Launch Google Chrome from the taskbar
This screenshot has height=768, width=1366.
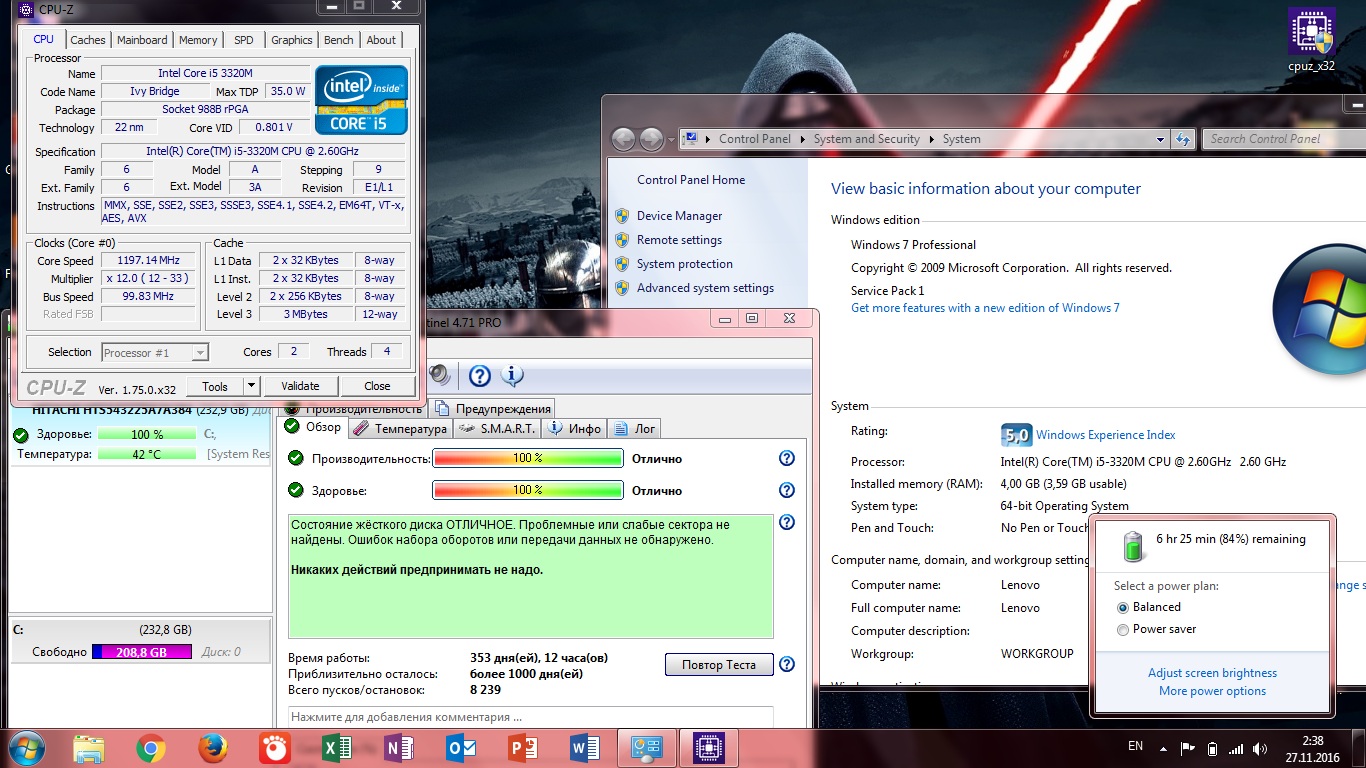point(151,748)
